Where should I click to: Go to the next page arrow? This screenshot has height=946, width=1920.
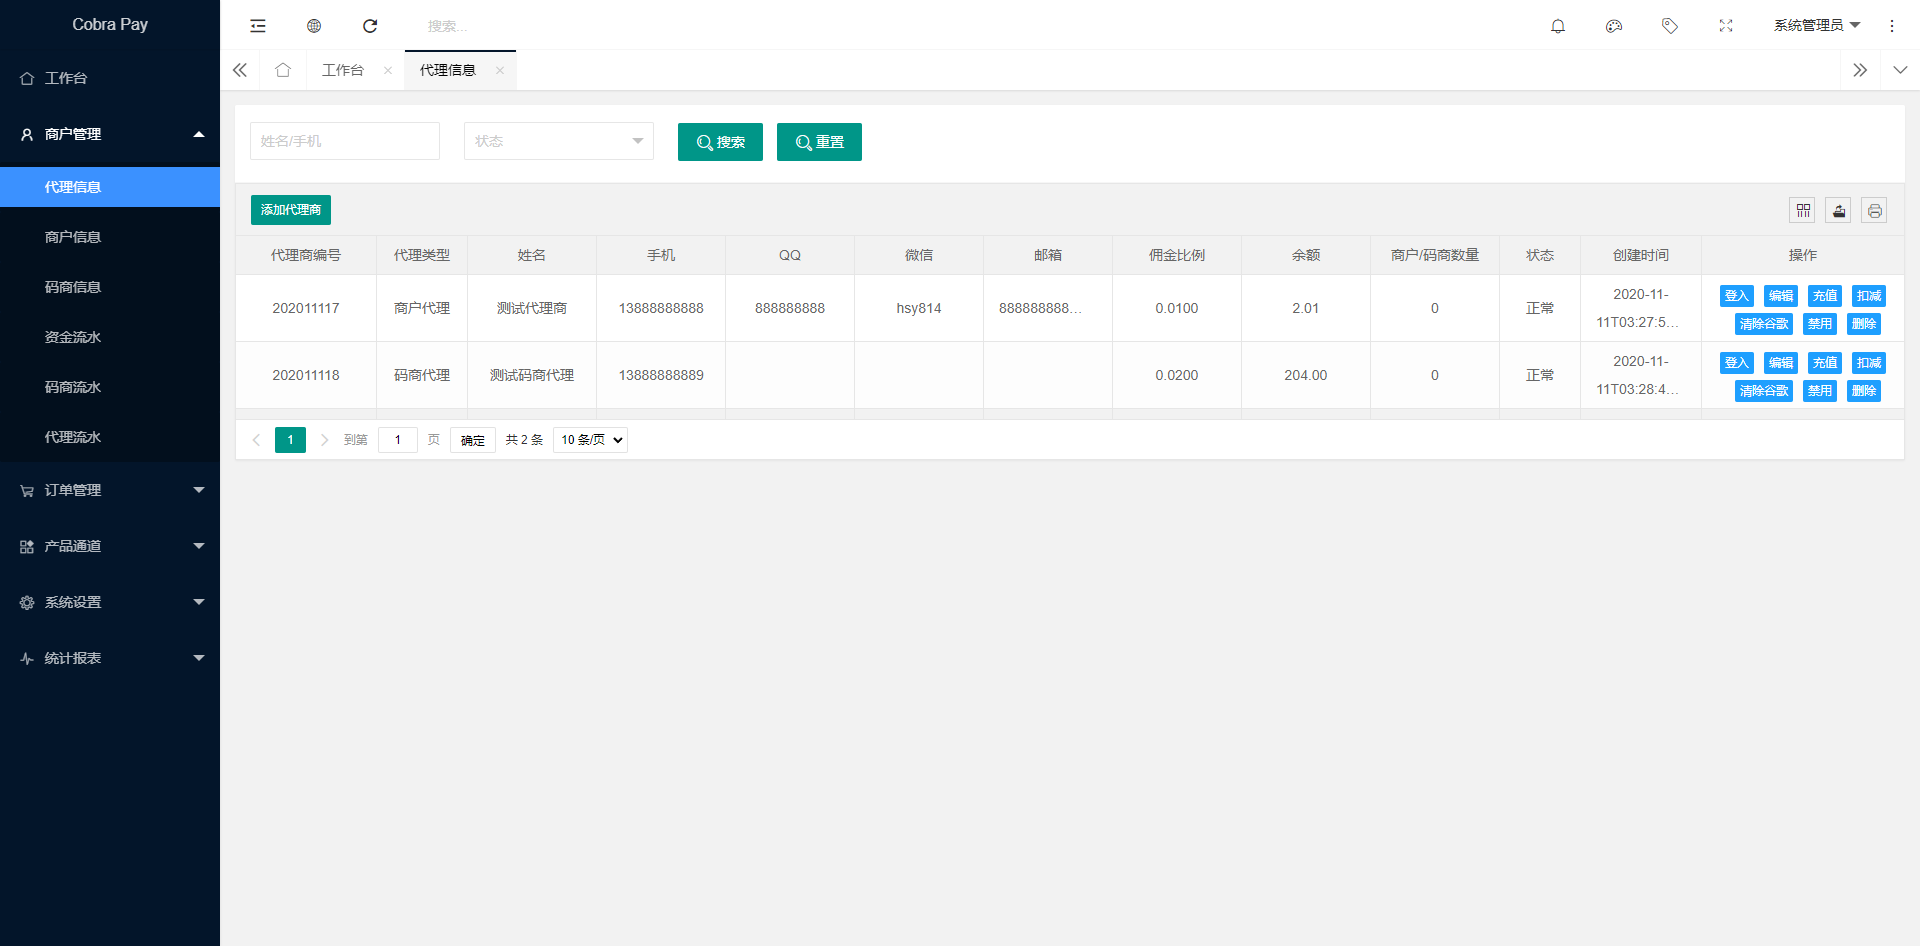324,440
